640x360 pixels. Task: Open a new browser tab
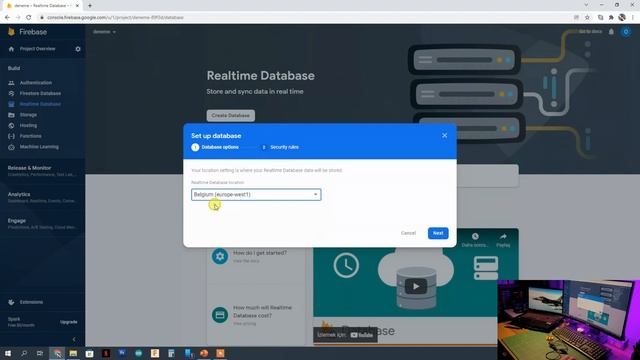click(x=90, y=6)
